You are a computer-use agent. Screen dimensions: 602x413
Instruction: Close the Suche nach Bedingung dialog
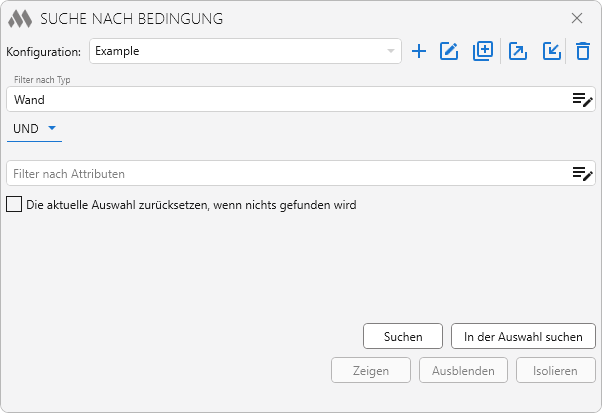coord(577,18)
